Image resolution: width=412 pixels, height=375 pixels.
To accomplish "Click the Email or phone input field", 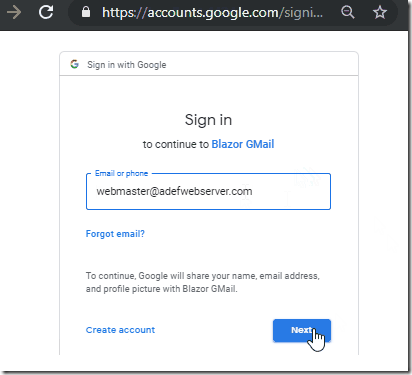I will 208,191.
